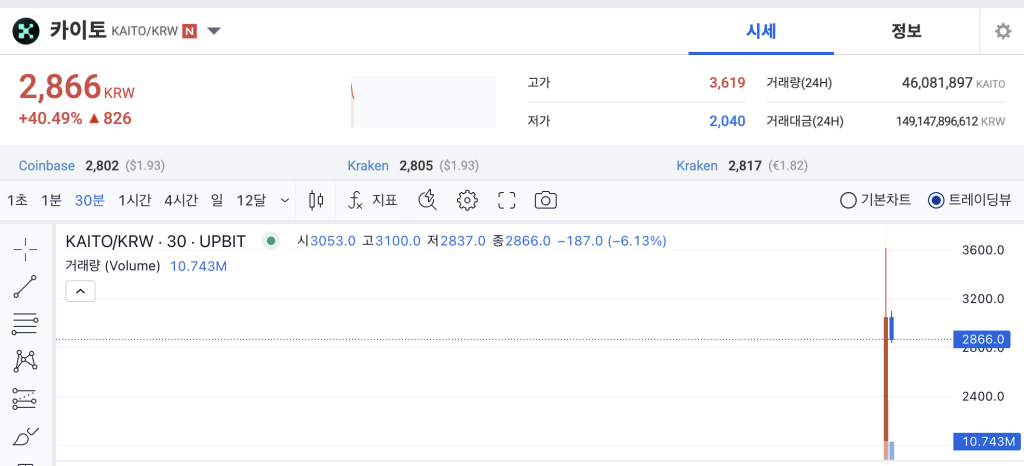This screenshot has height=466, width=1024.
Task: Expand the market pair dropdown arrow
Action: (x=214, y=31)
